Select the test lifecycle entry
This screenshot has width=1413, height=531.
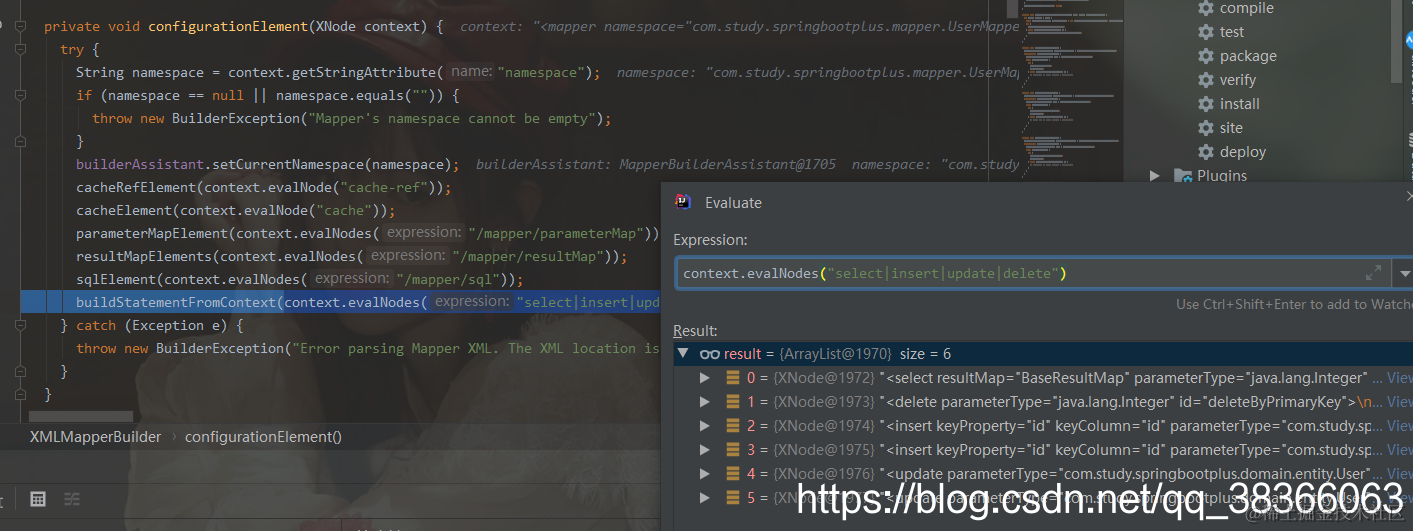(1232, 32)
